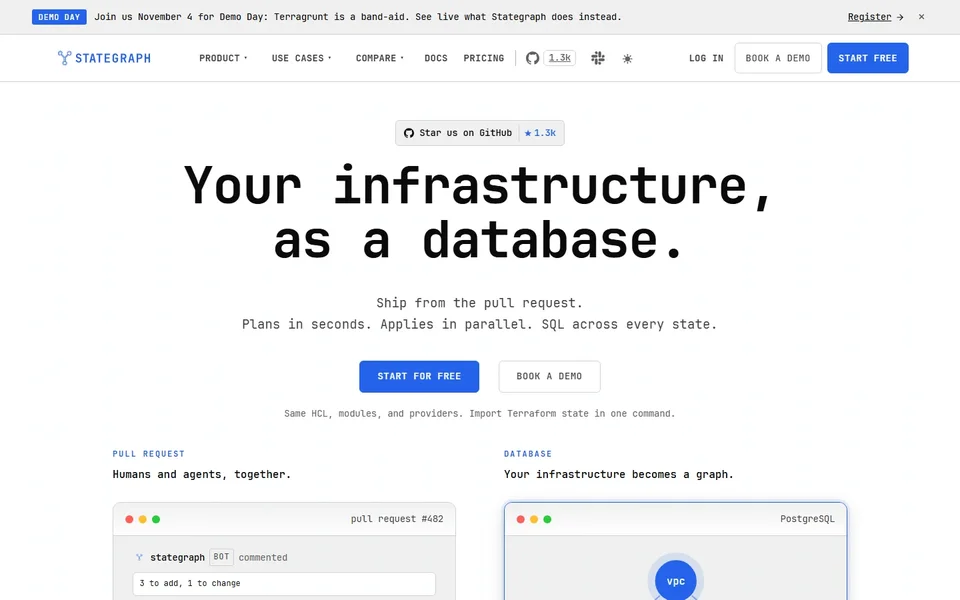Open the Pricing page
Viewport: 960px width, 600px height.
coord(484,58)
